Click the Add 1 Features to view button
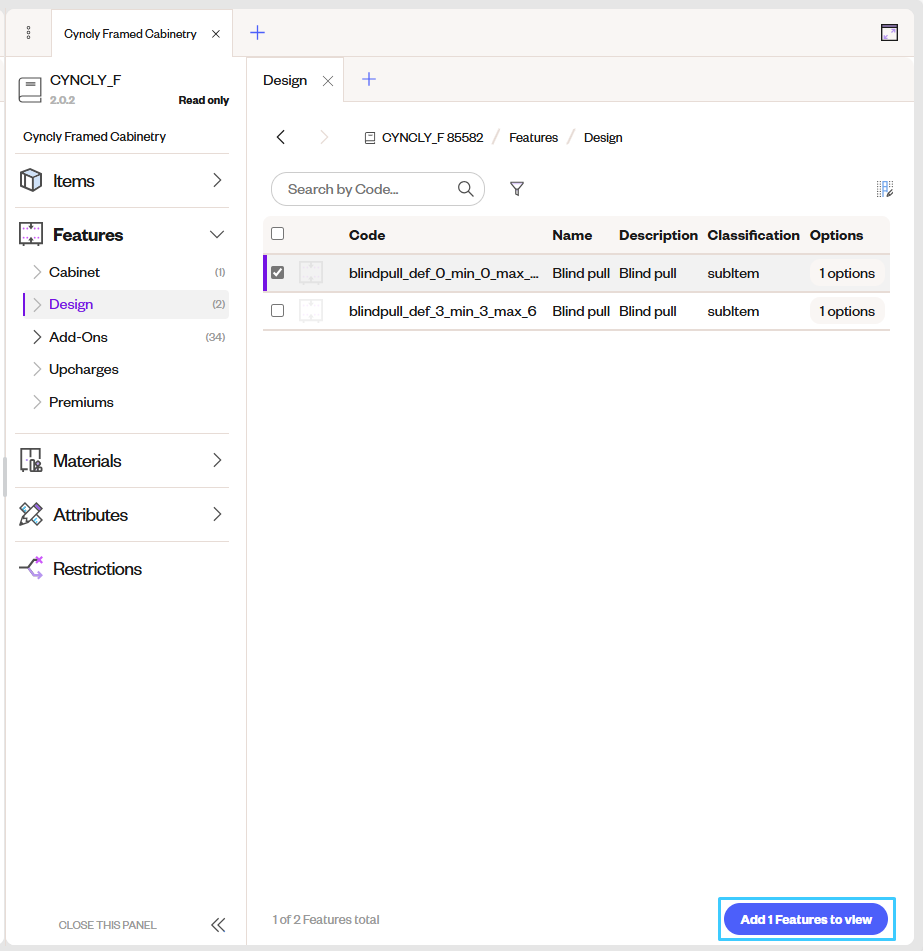The image size is (923, 951). 805,918
